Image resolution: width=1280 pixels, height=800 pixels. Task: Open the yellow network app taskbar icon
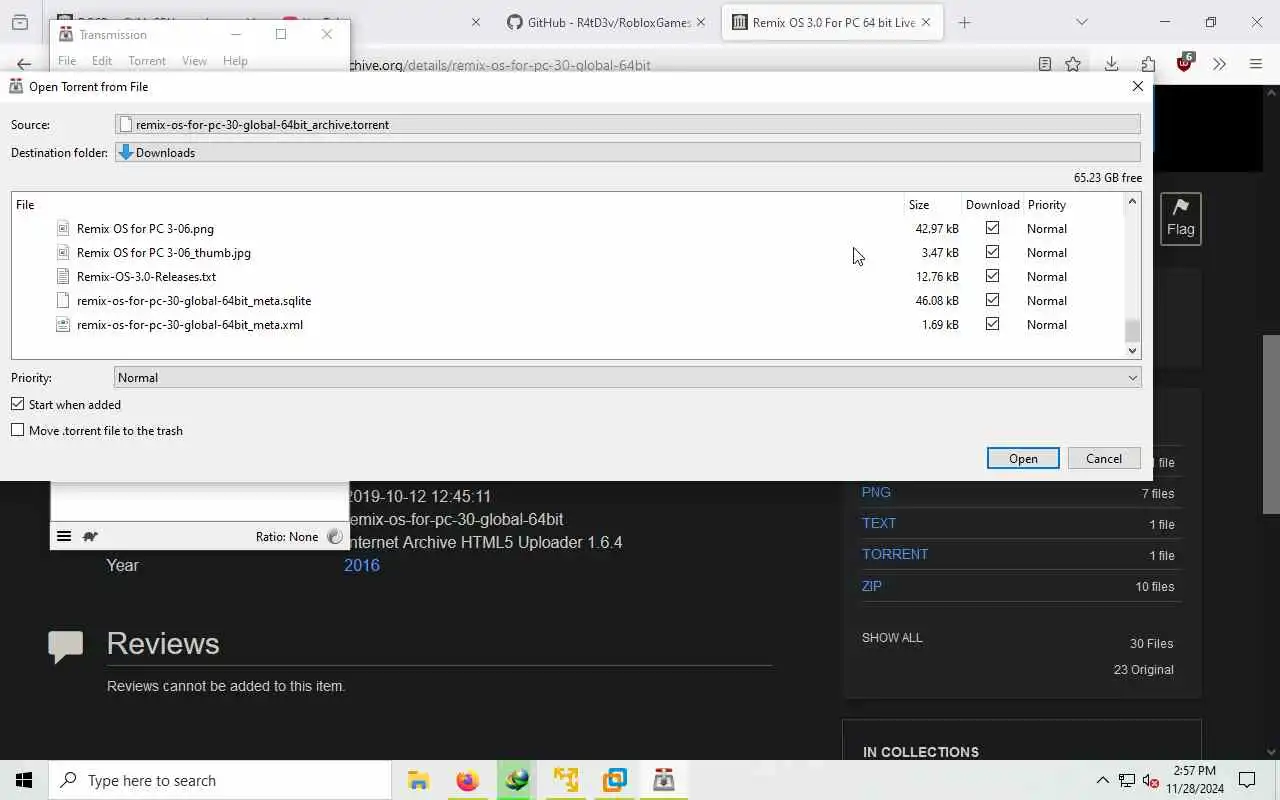coord(565,780)
